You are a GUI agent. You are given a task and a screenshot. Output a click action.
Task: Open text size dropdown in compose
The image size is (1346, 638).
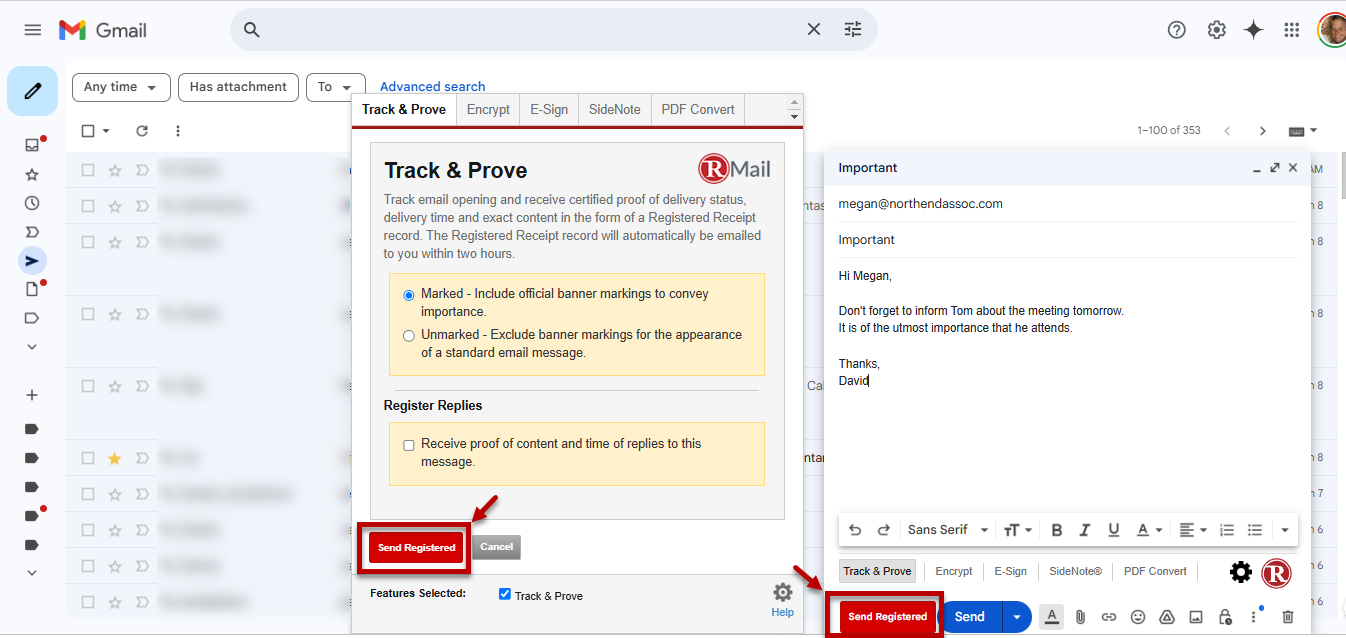1017,530
